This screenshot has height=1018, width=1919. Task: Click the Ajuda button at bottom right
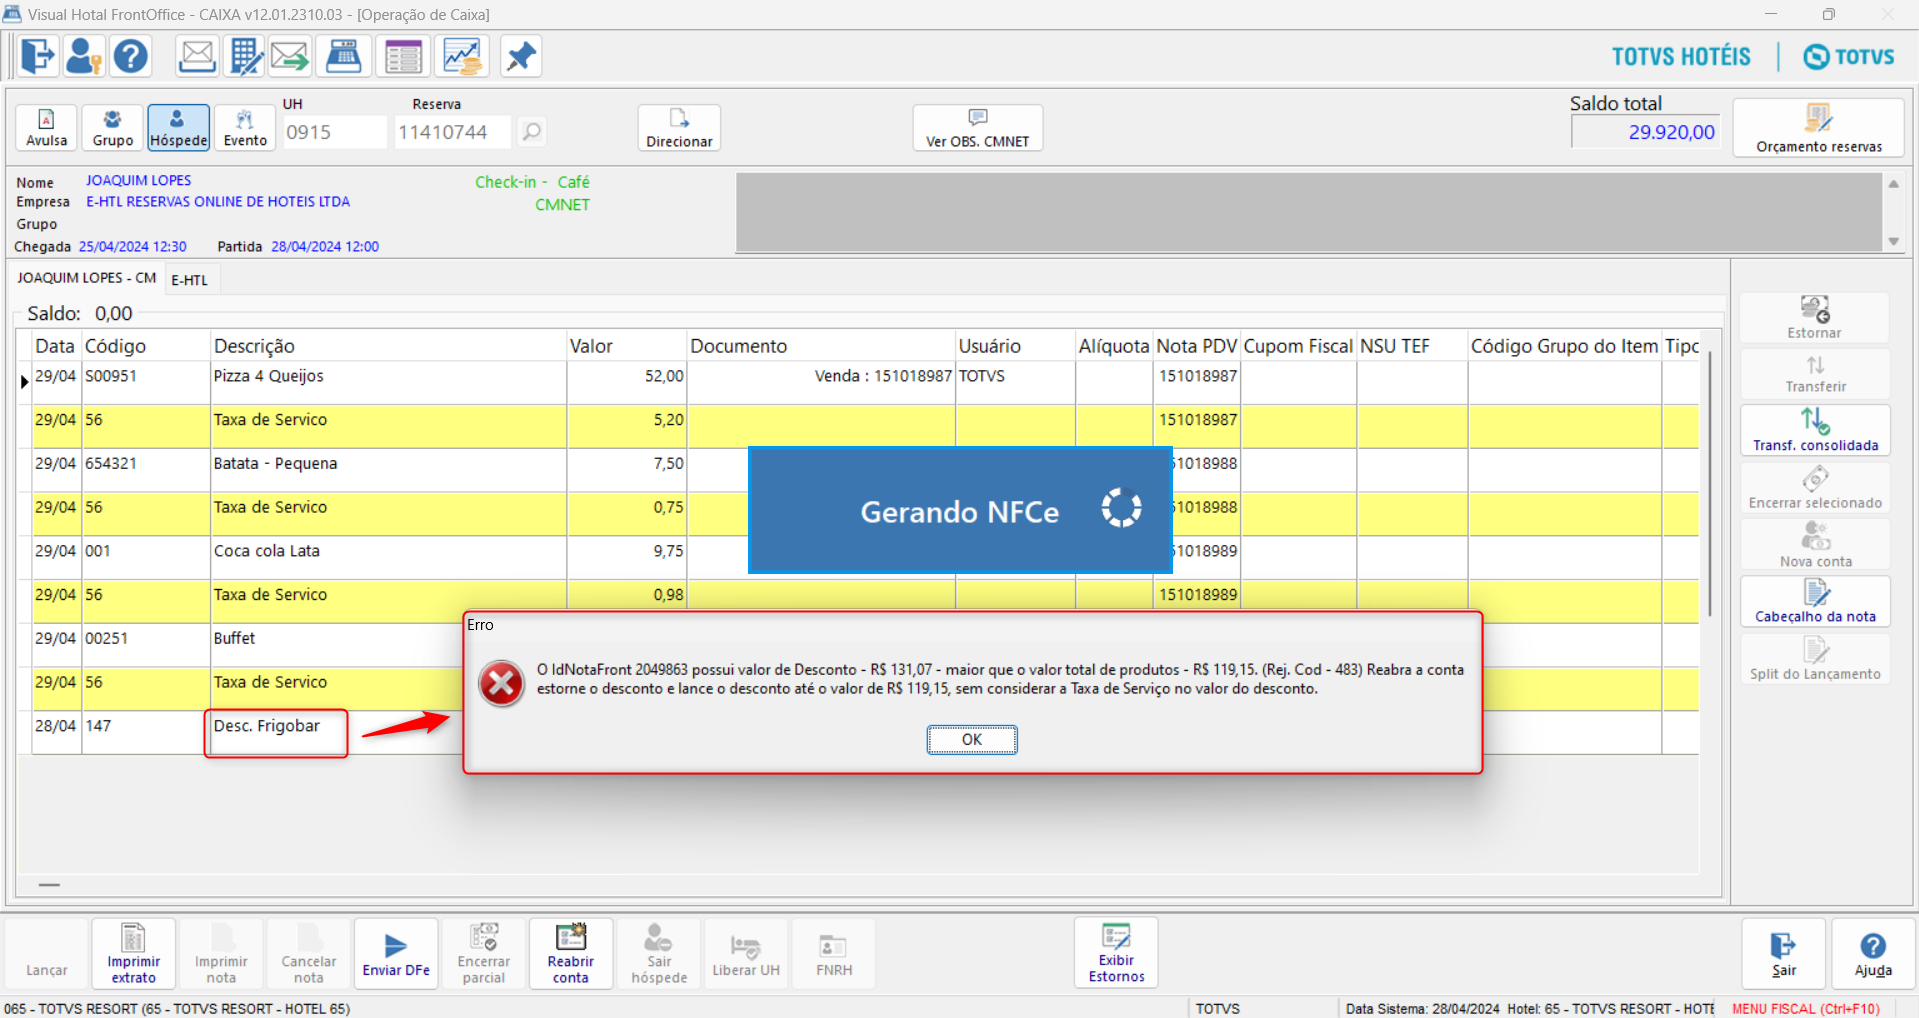coord(1873,954)
